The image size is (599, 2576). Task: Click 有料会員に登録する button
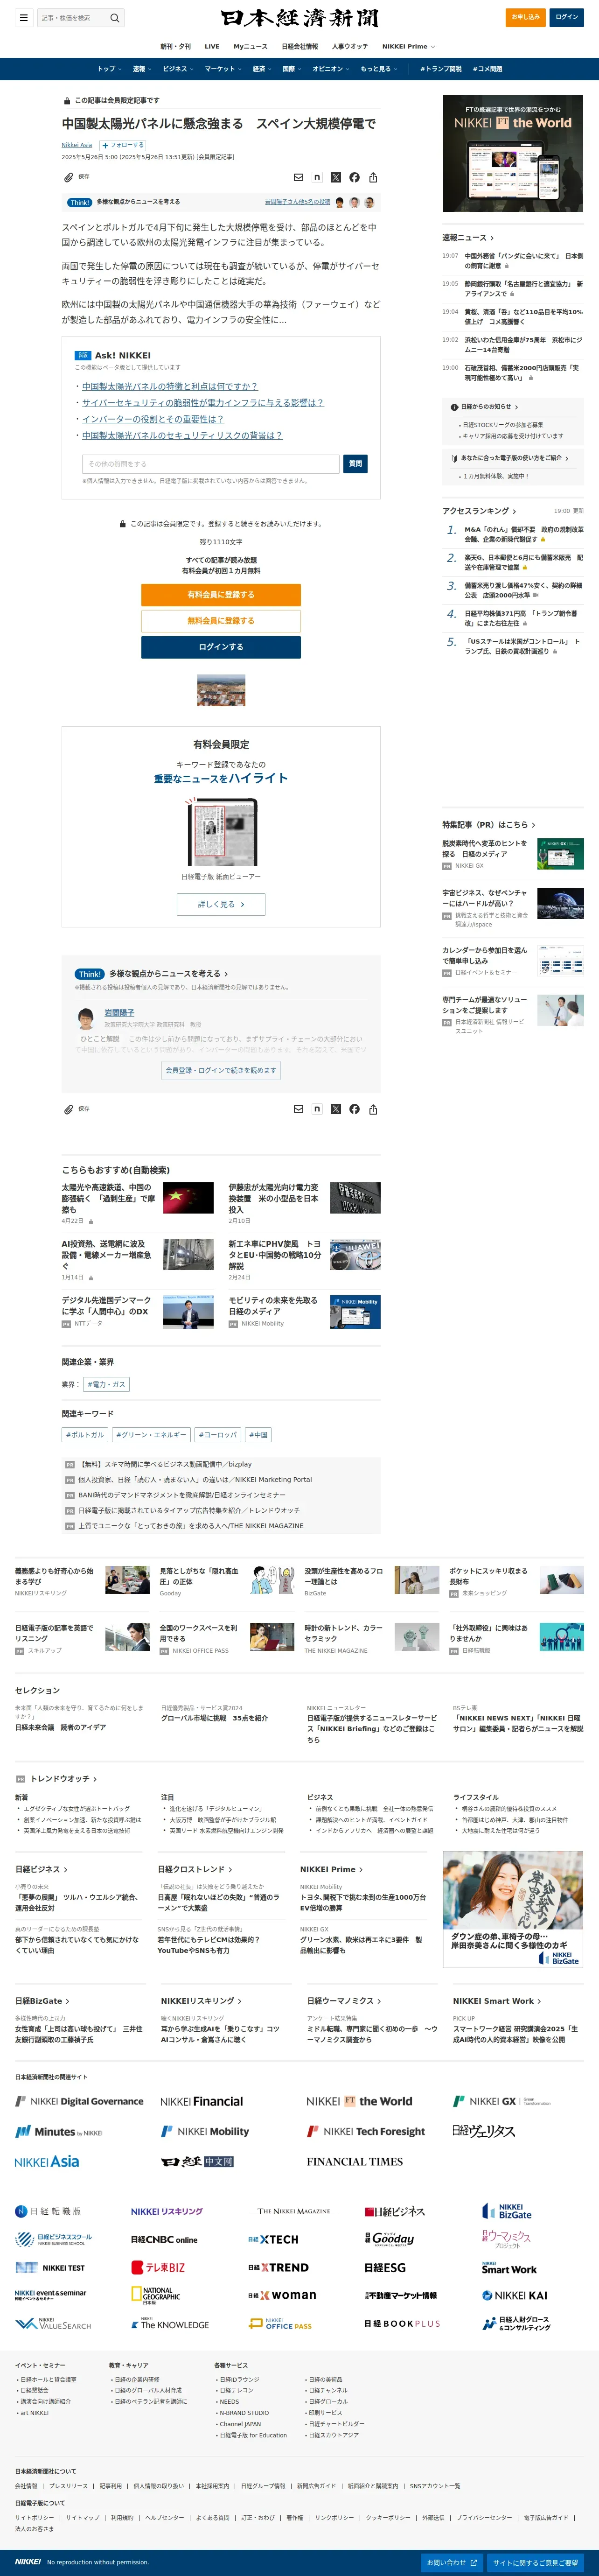coord(221,594)
